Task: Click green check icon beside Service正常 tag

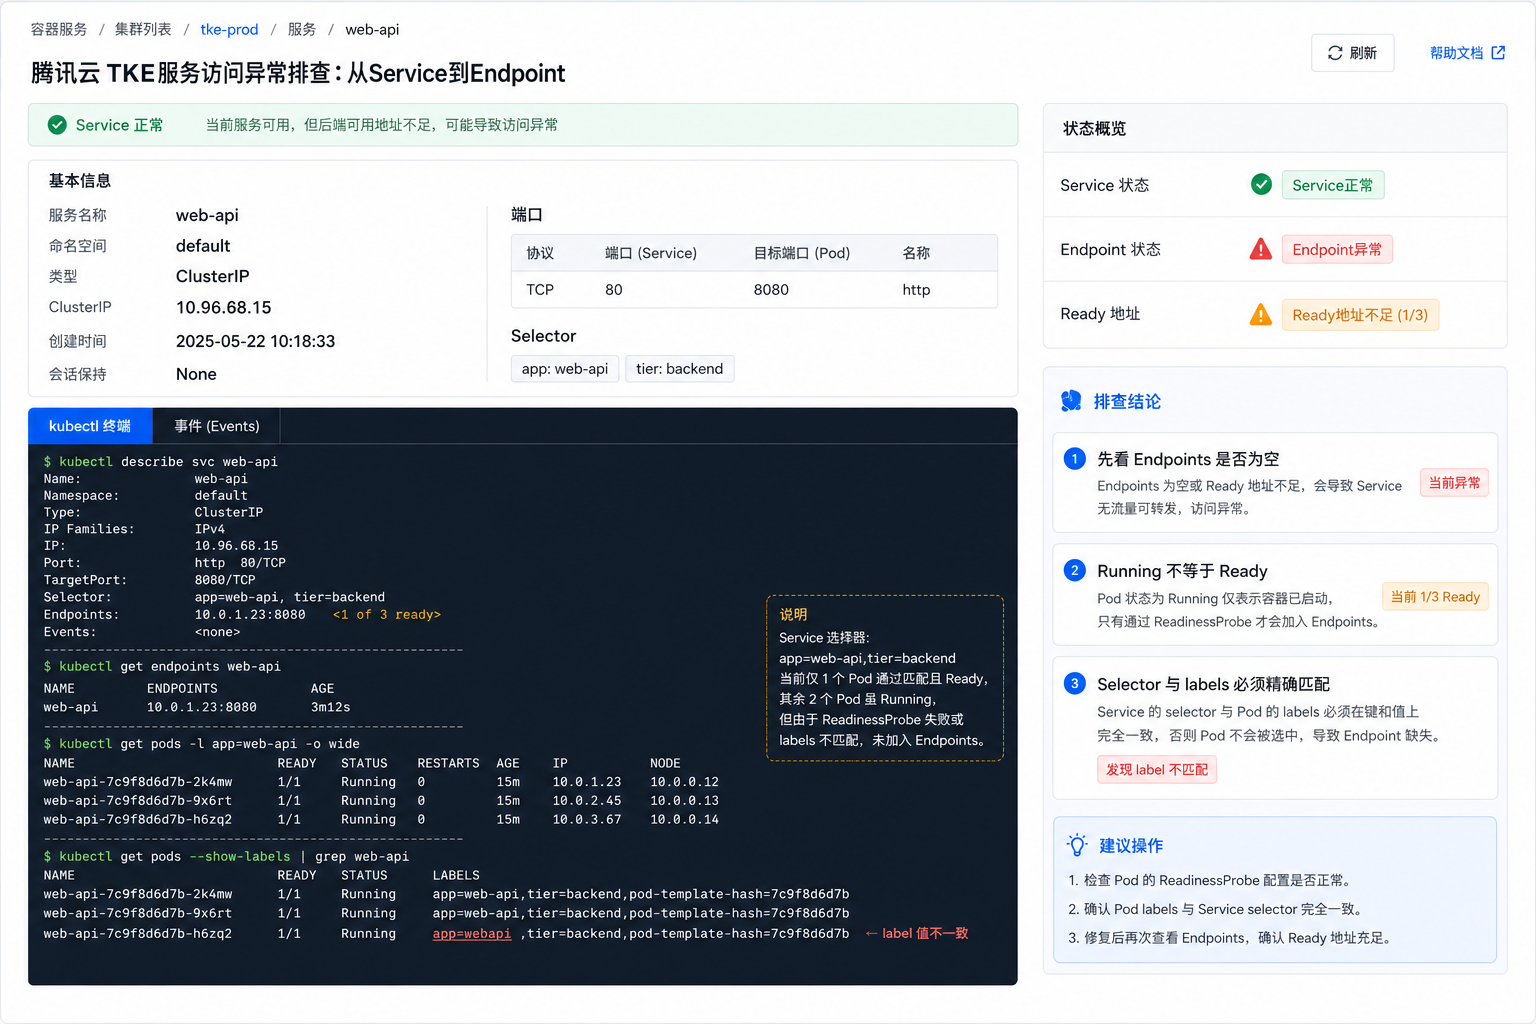Action: [x=1261, y=184]
